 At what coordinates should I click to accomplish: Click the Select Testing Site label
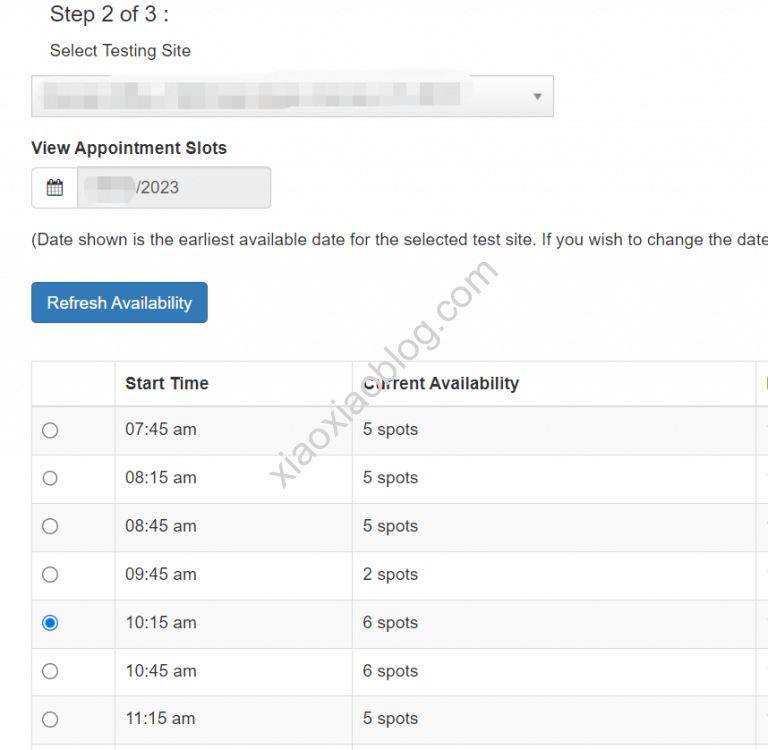[x=120, y=50]
